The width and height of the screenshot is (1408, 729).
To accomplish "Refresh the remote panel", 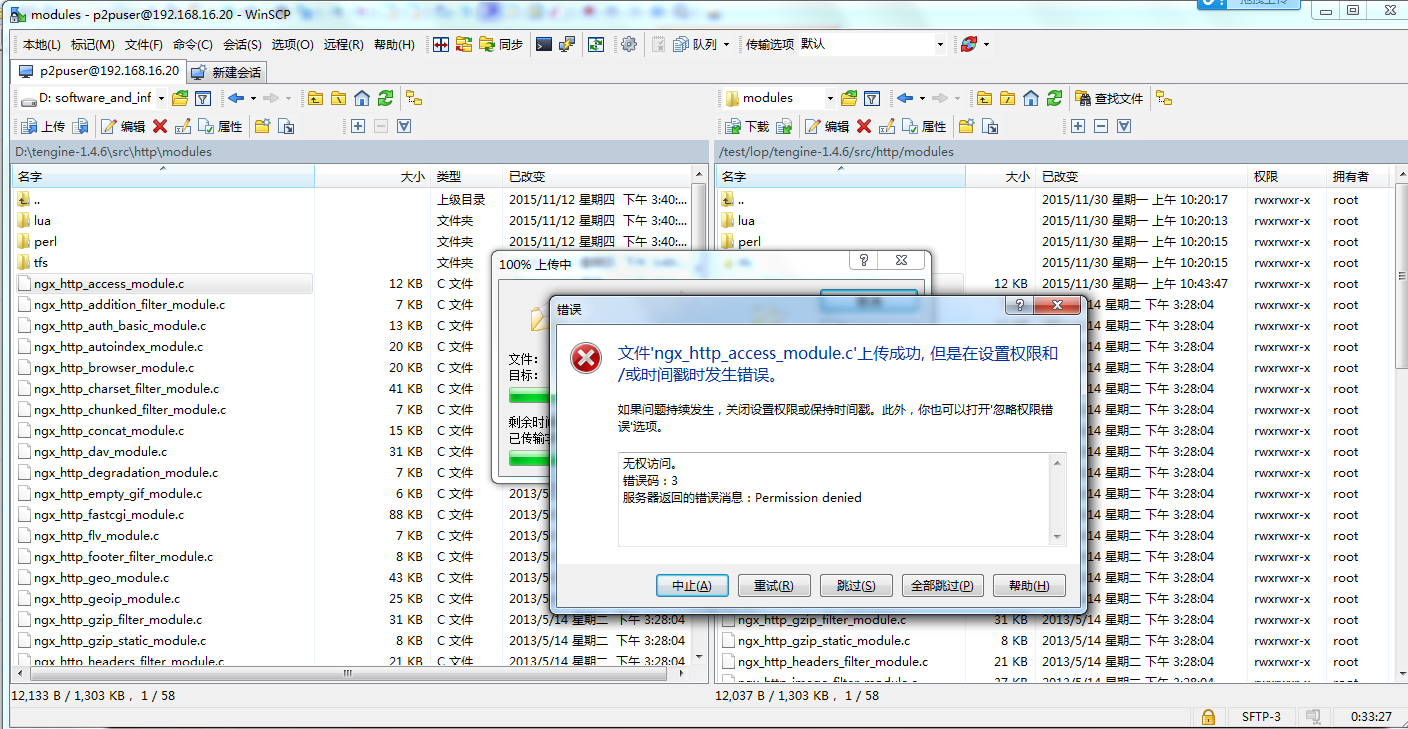I will 1055,98.
